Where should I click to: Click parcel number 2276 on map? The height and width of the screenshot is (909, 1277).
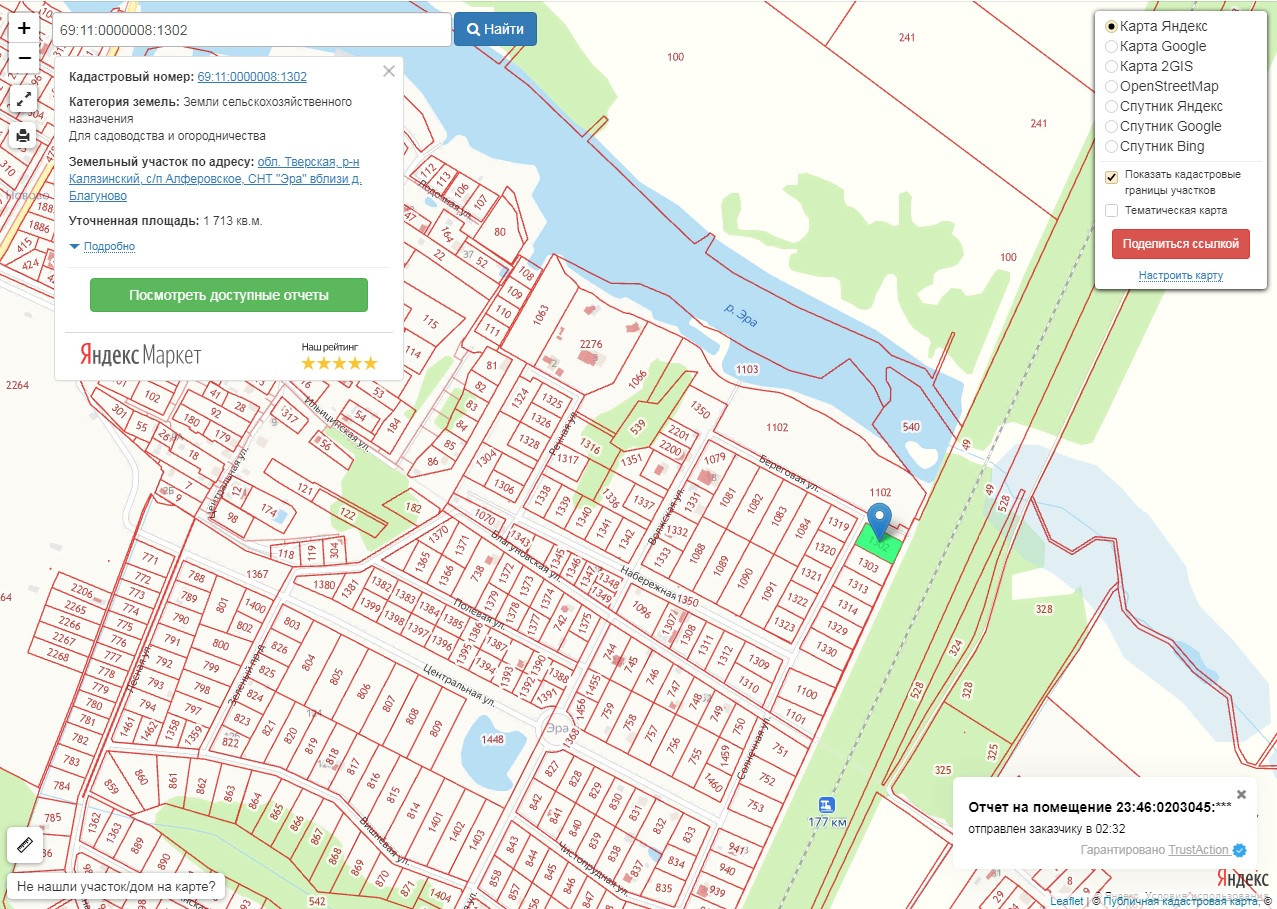591,344
